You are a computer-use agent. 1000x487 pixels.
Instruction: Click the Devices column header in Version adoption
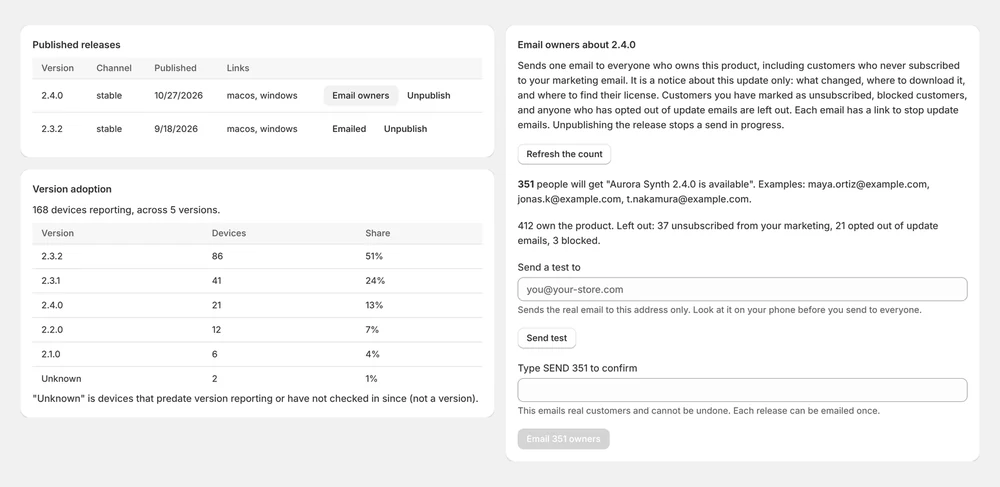pyautogui.click(x=229, y=233)
